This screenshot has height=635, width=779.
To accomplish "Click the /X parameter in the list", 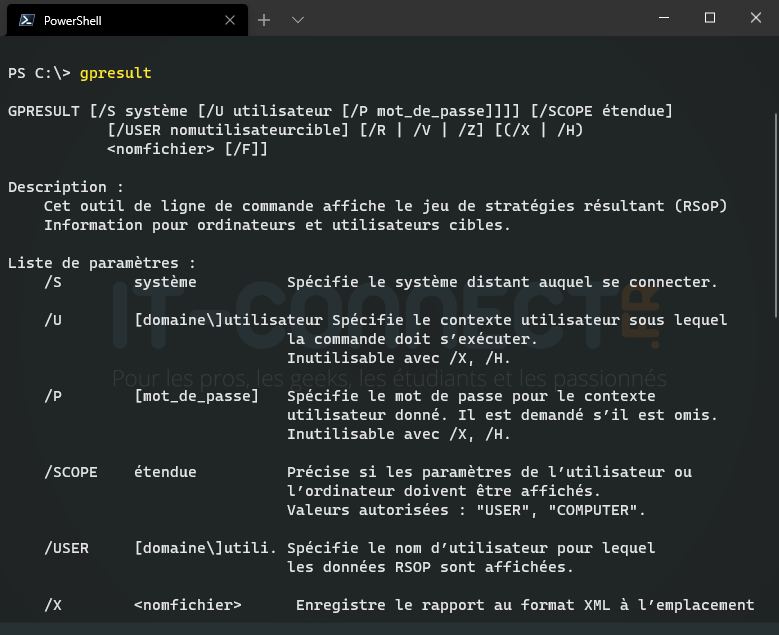I will pyautogui.click(x=53, y=605).
